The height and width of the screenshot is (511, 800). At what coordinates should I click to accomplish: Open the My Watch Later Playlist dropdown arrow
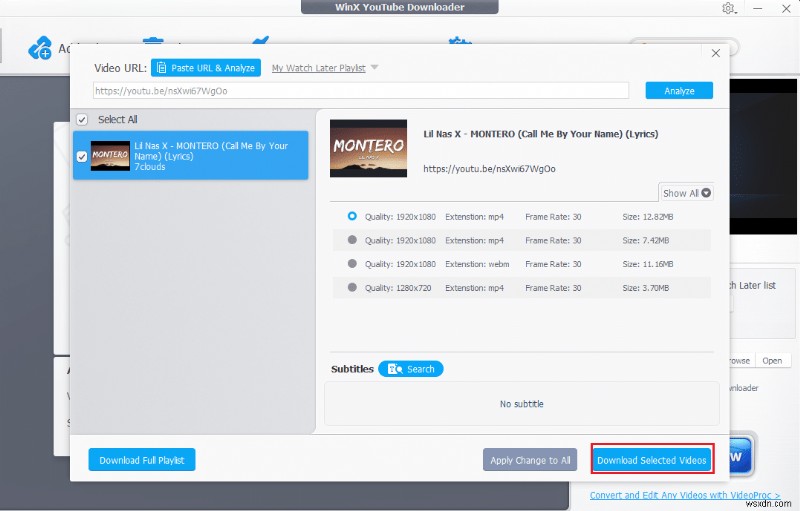pyautogui.click(x=374, y=67)
